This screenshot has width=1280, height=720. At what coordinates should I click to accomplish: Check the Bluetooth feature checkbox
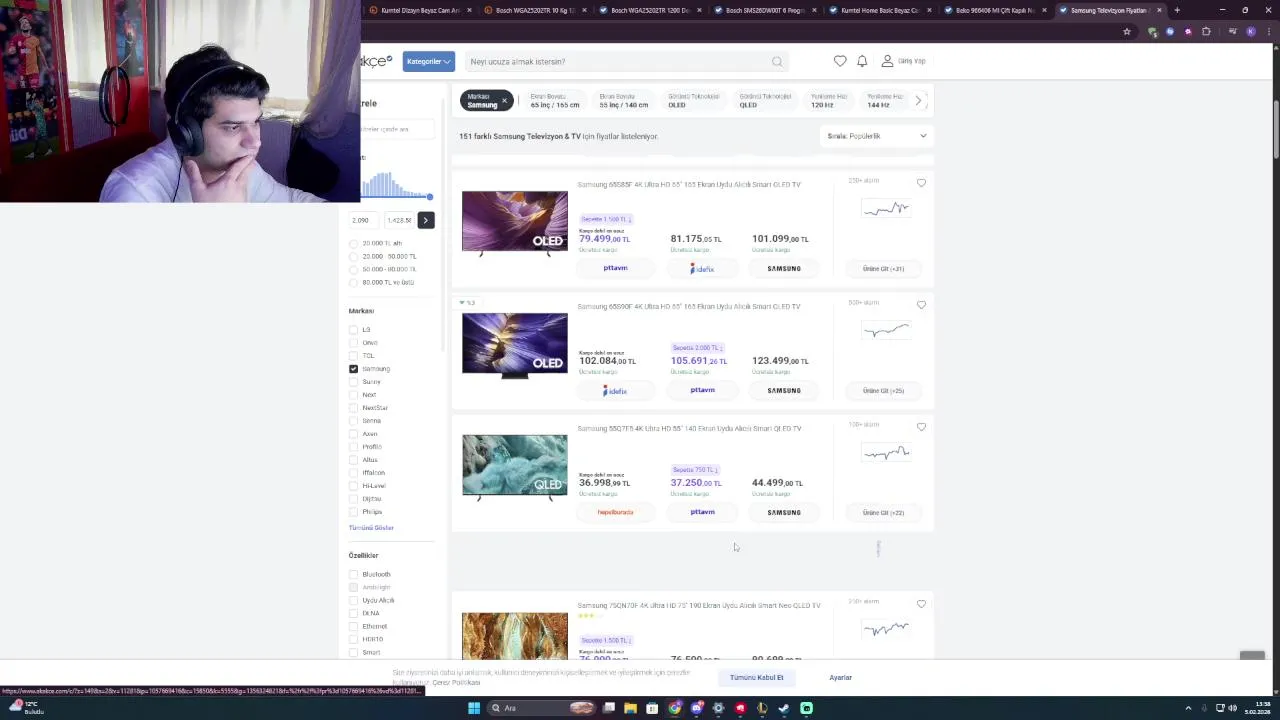point(353,574)
